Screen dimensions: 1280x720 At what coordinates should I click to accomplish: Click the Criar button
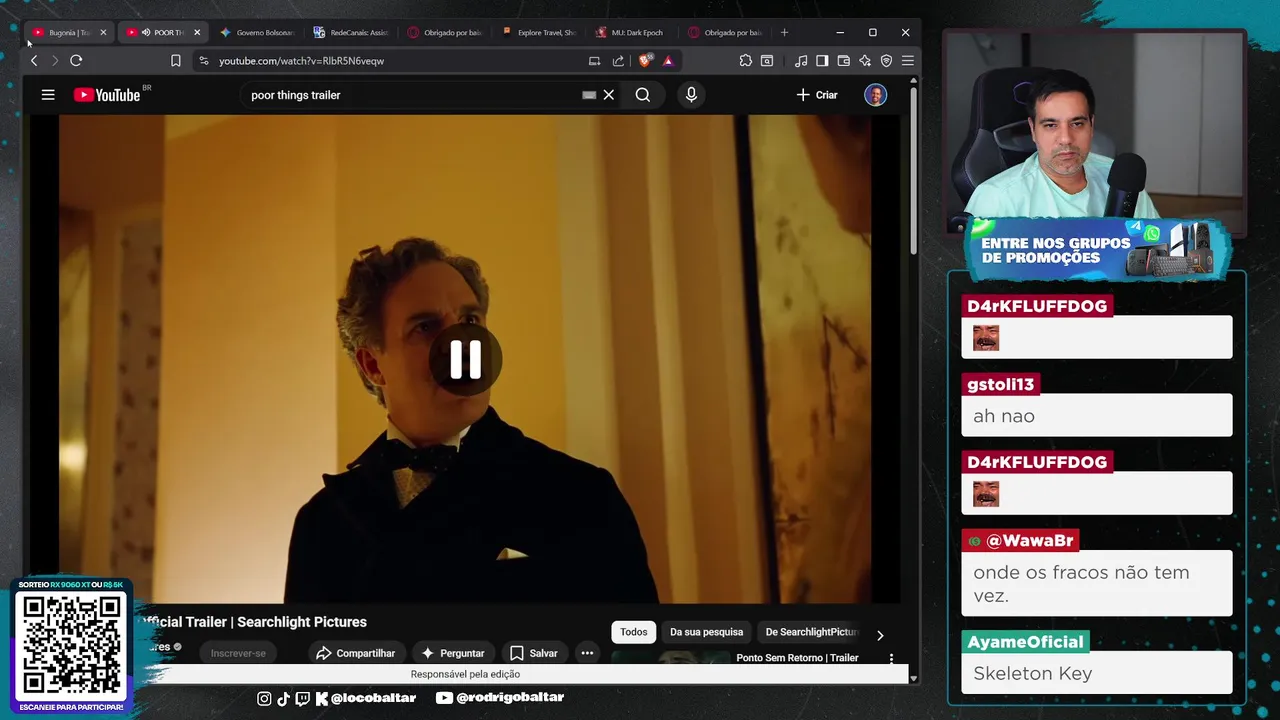pos(817,95)
